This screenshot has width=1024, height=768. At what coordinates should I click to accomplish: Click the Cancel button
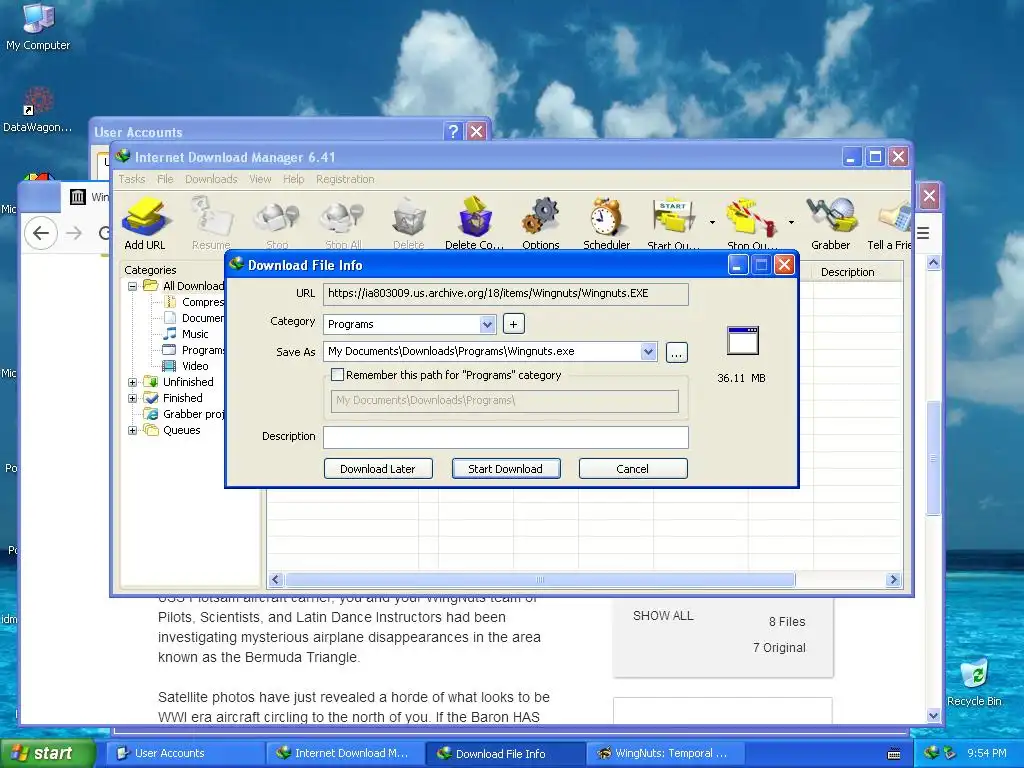(x=632, y=469)
